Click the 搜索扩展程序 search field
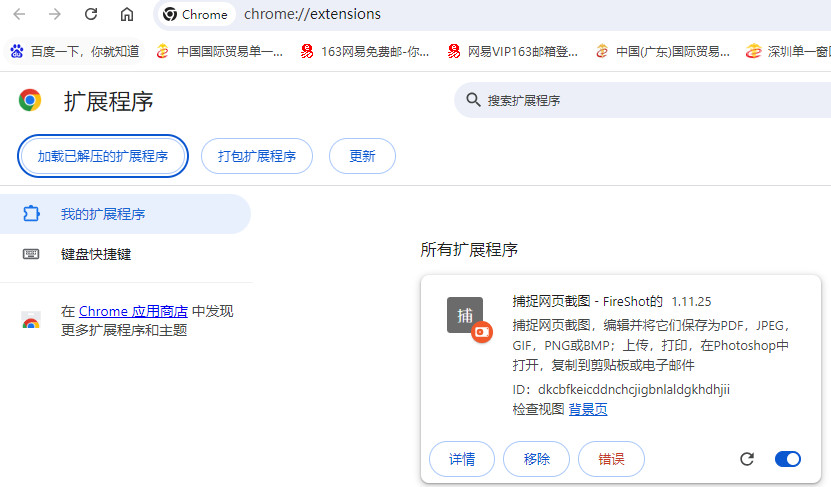Image resolution: width=831 pixels, height=487 pixels. tap(640, 100)
